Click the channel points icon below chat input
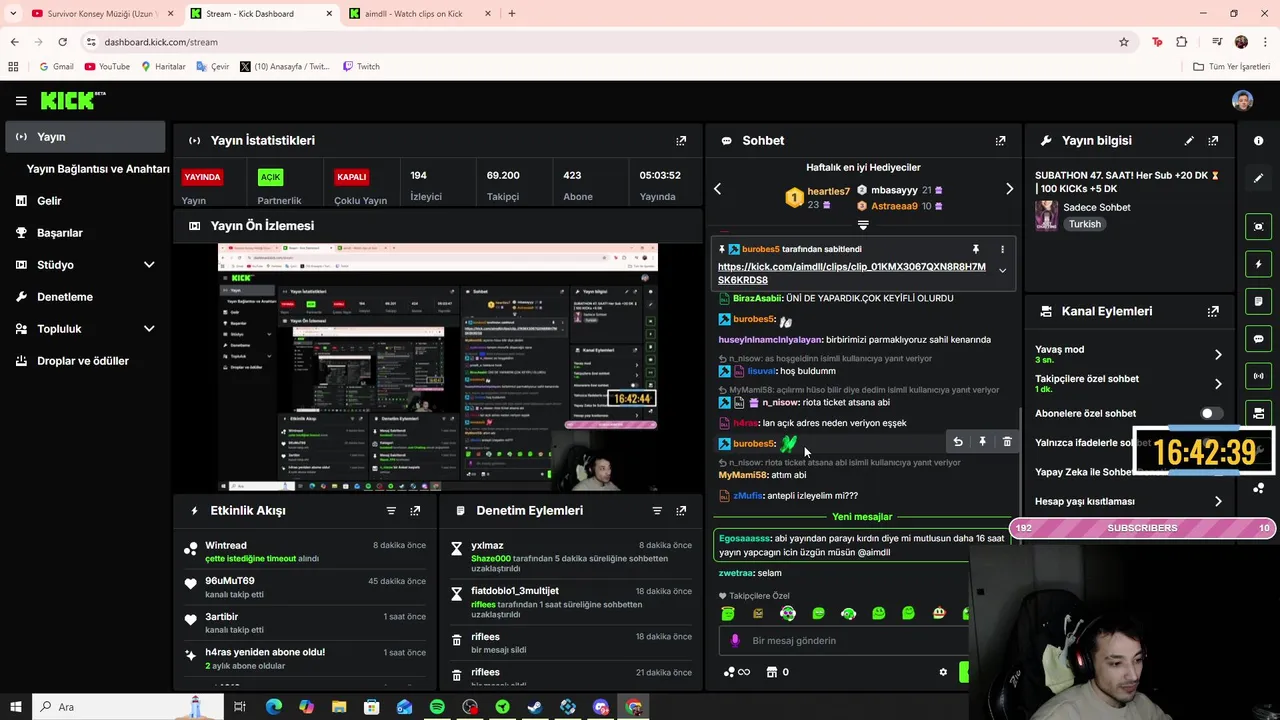Image resolution: width=1280 pixels, height=720 pixels. point(729,672)
